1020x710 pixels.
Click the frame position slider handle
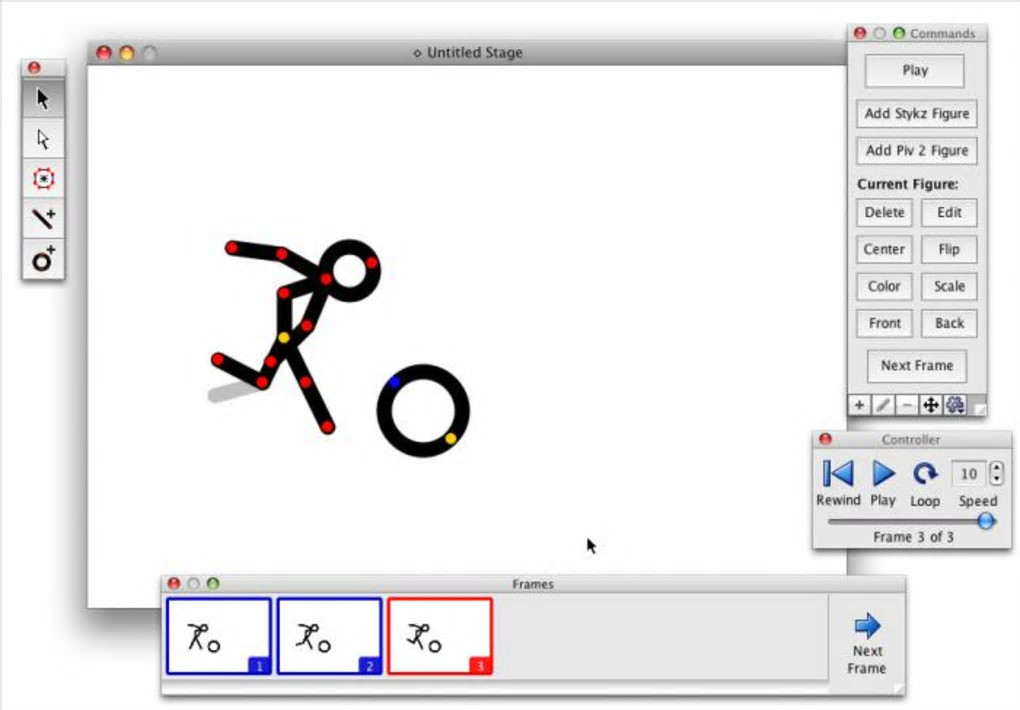[986, 521]
